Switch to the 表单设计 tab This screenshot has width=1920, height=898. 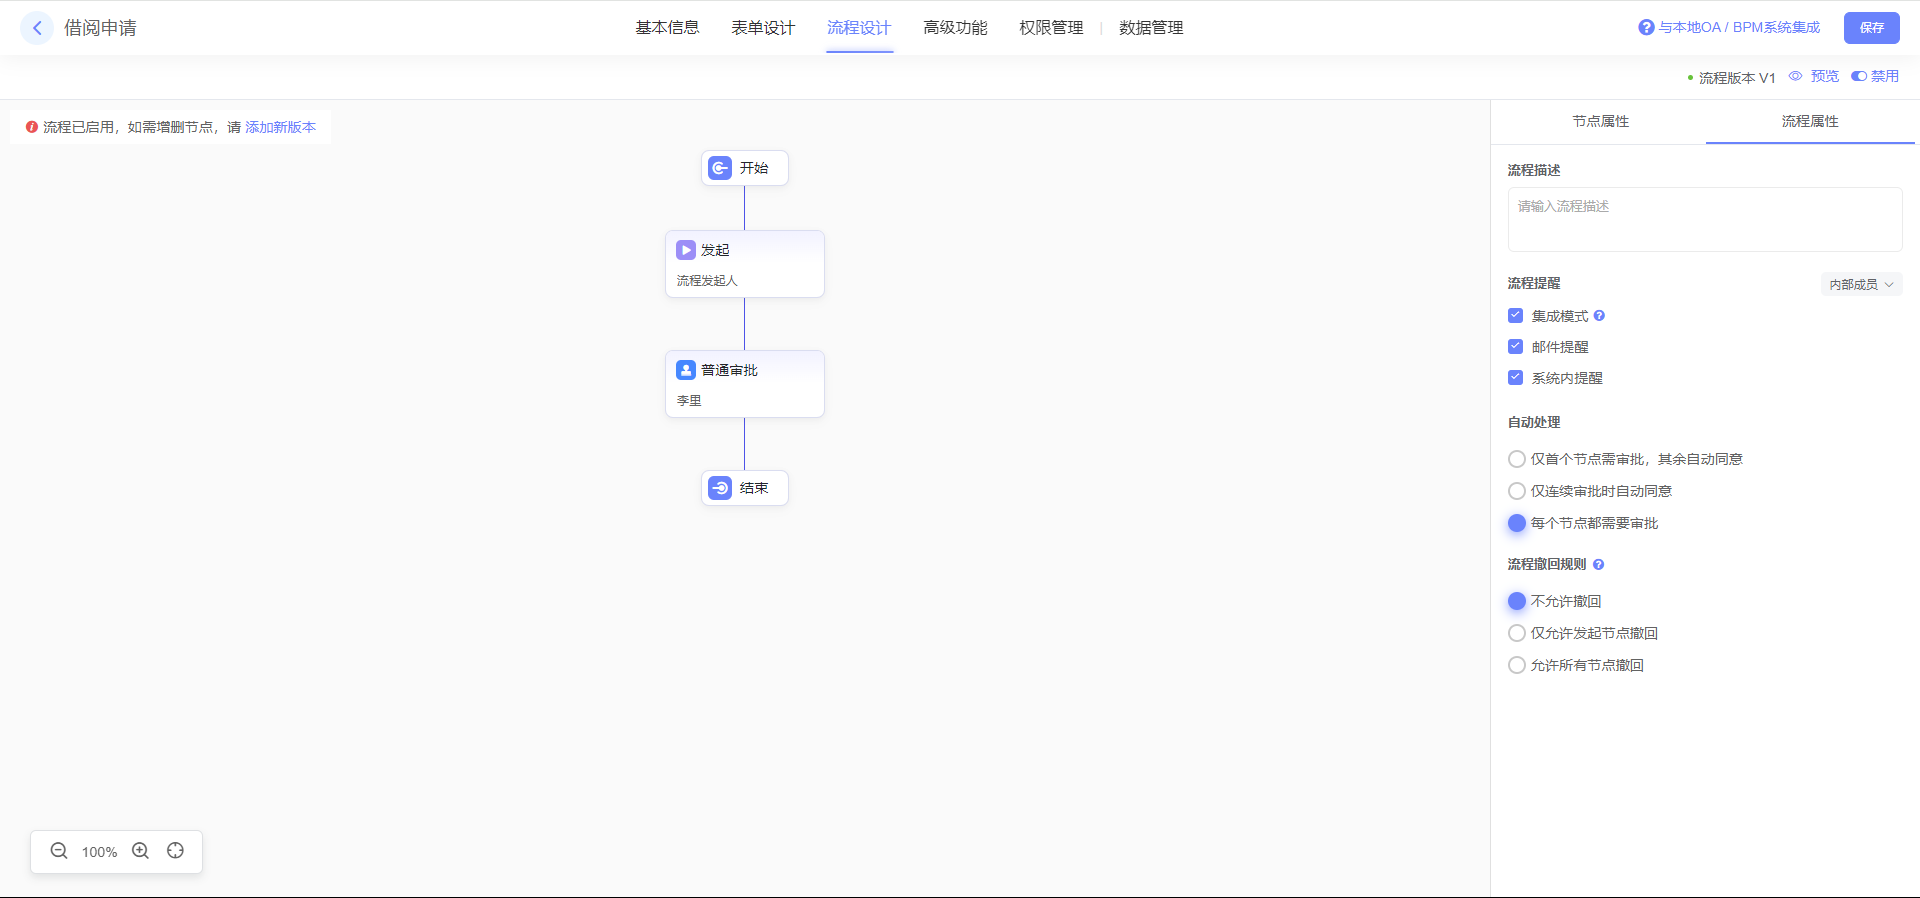tap(763, 28)
